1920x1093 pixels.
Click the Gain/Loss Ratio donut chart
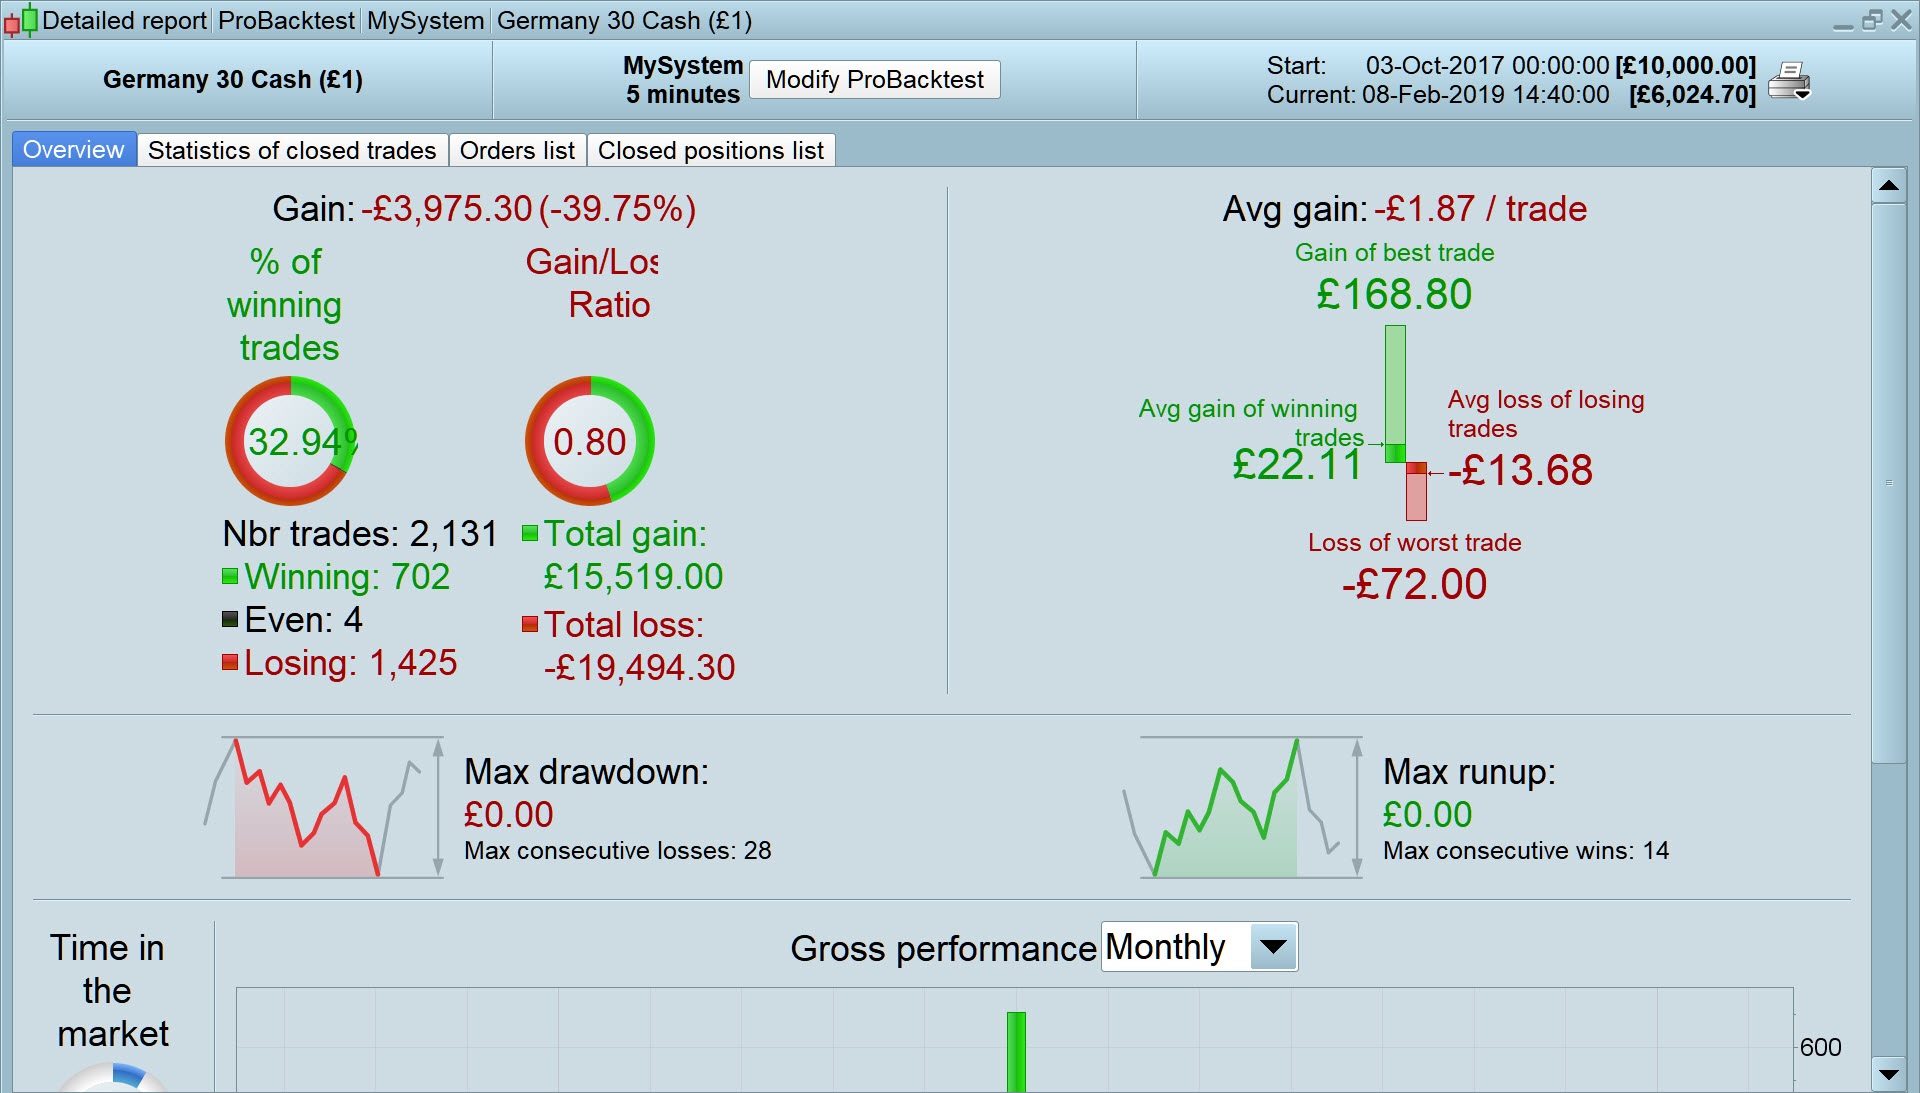pos(590,441)
